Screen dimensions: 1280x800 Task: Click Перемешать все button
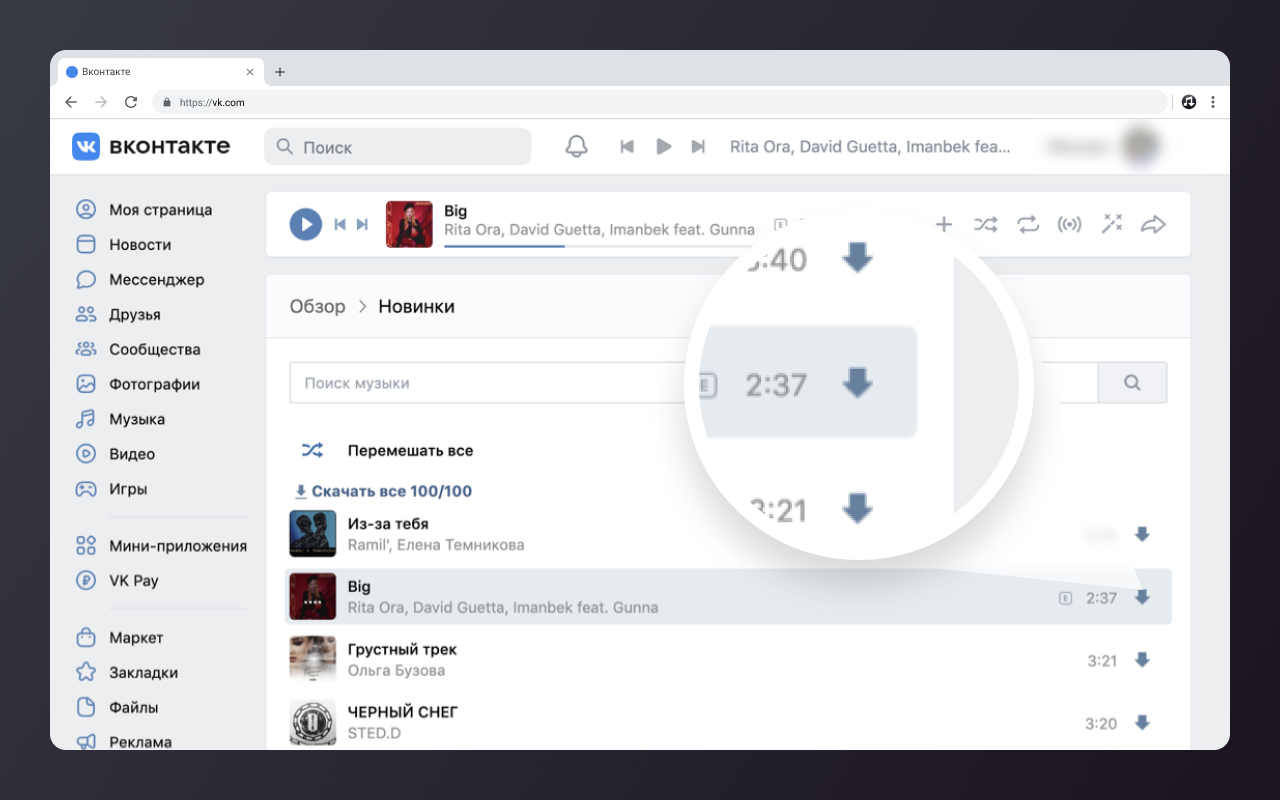(x=409, y=451)
